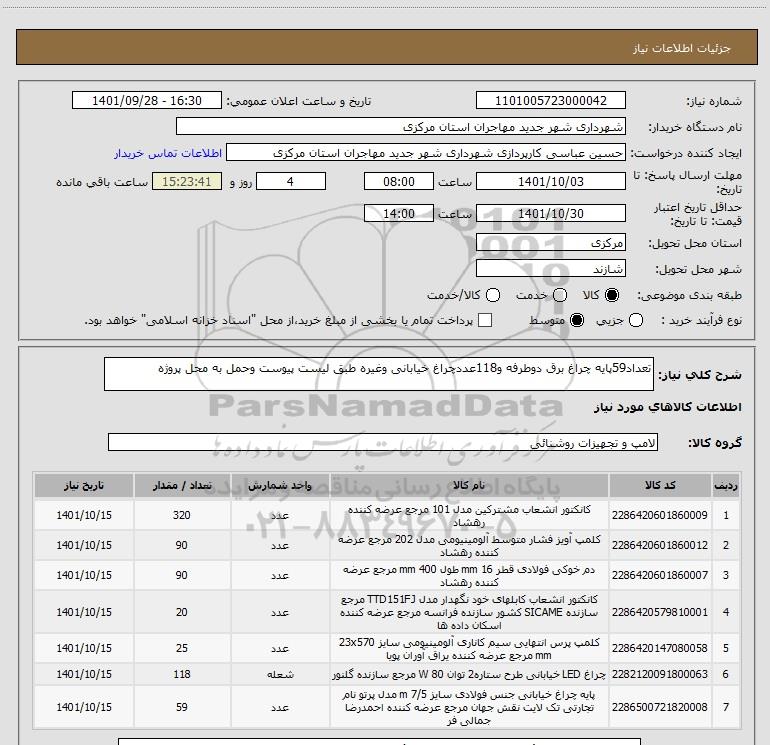Click the deadline time field 08:00
Screen dimensions: 770x745
point(399,181)
